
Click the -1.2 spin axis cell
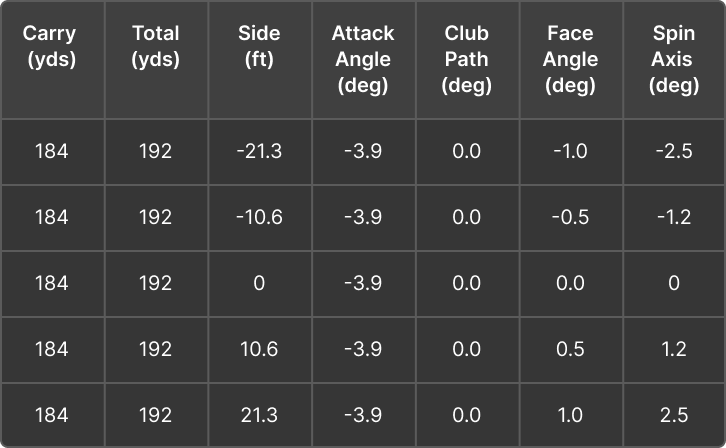point(674,218)
